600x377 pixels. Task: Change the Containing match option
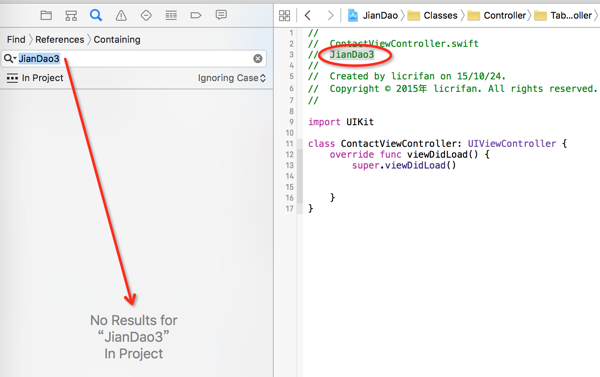click(117, 39)
